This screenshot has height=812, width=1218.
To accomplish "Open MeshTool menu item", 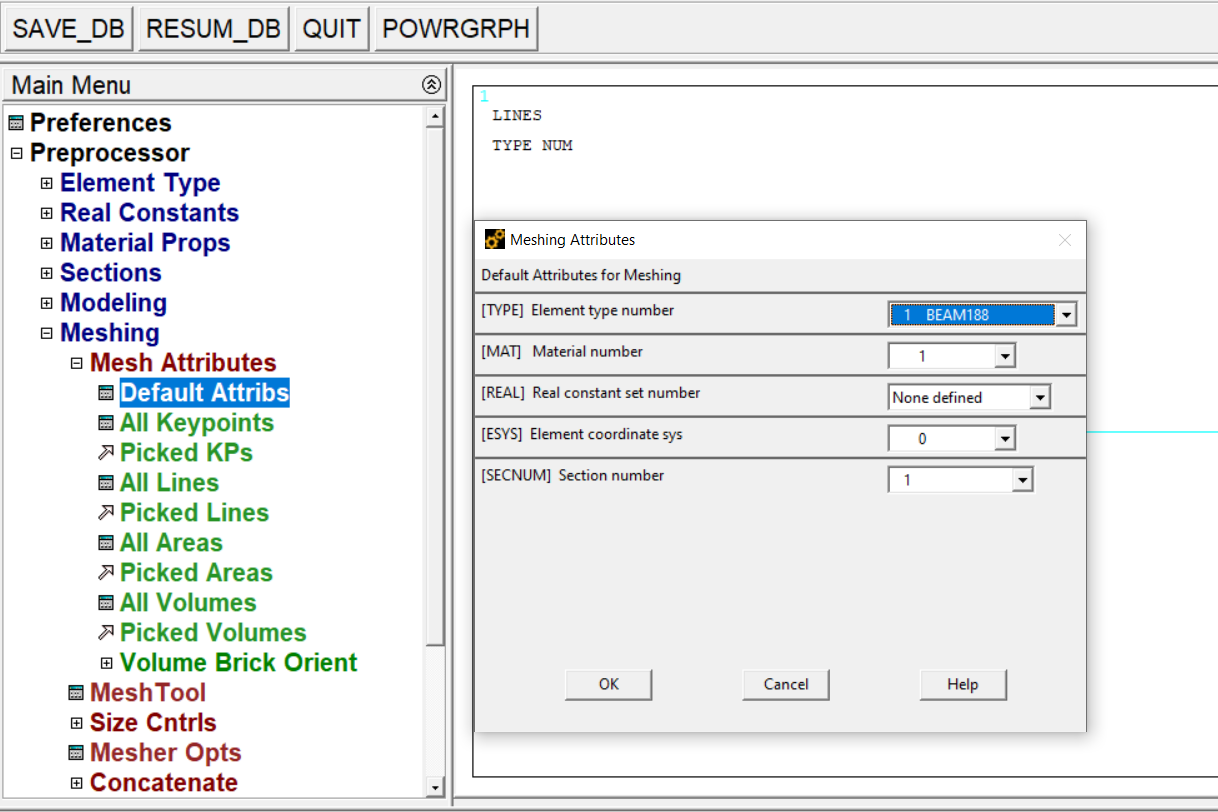I will coord(148,693).
